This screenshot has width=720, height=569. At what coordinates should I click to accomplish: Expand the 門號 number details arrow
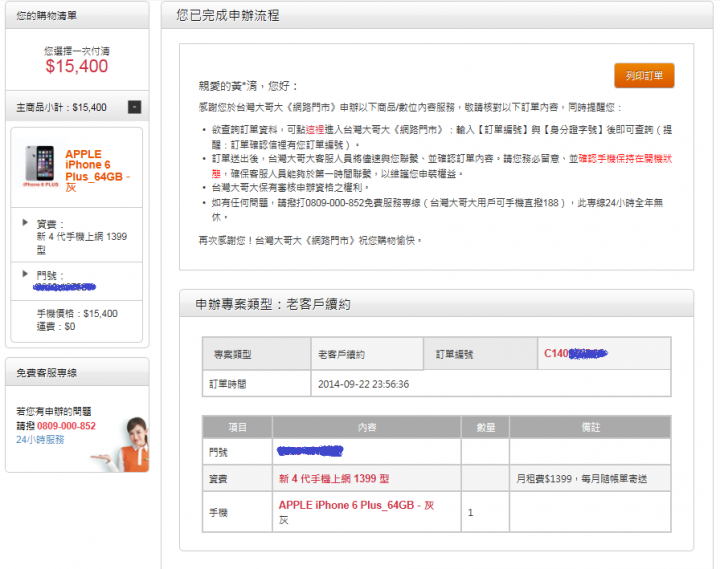point(25,274)
